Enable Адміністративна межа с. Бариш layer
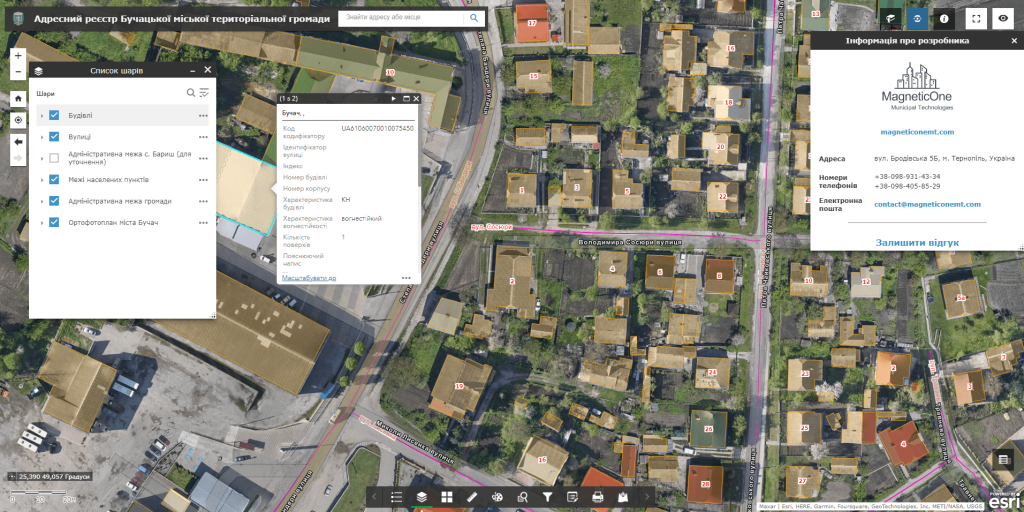This screenshot has width=1024, height=512. tap(55, 158)
